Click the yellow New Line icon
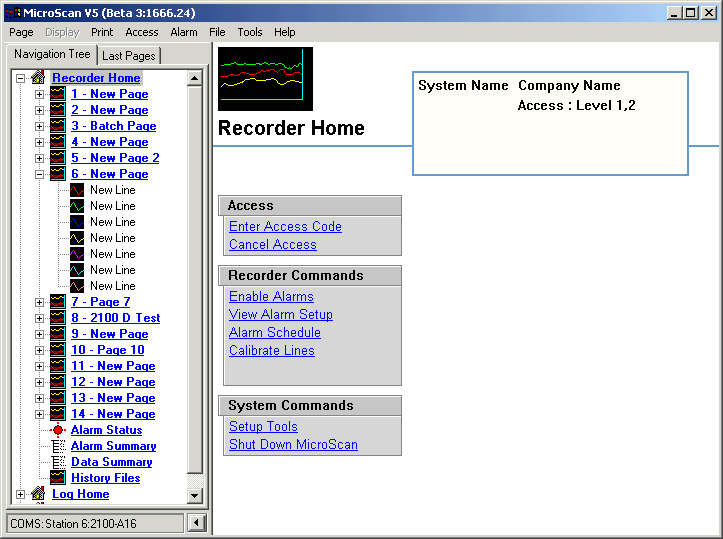 click(x=77, y=238)
